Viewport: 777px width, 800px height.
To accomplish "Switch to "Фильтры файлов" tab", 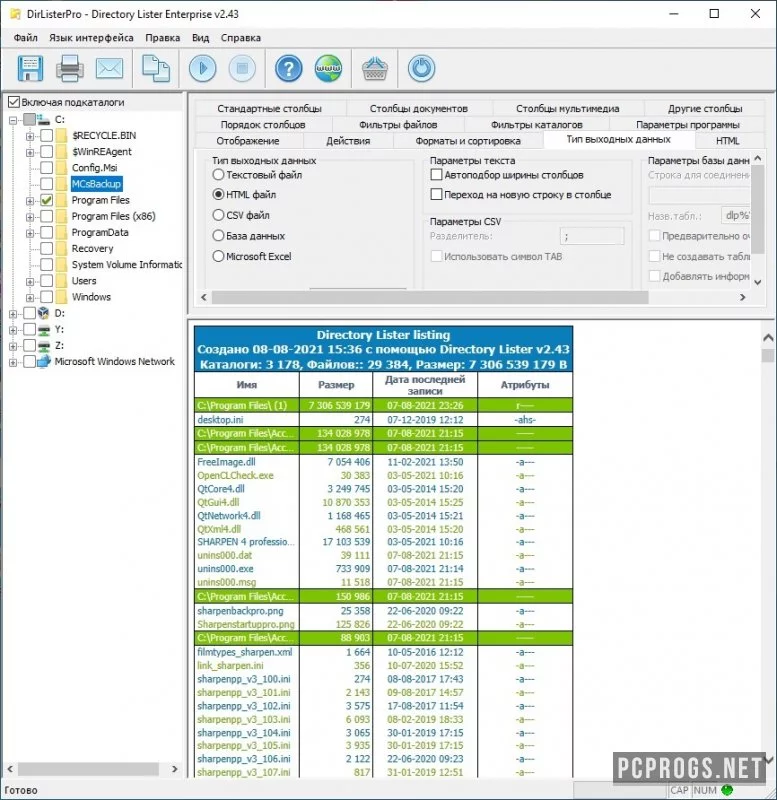I will (398, 124).
